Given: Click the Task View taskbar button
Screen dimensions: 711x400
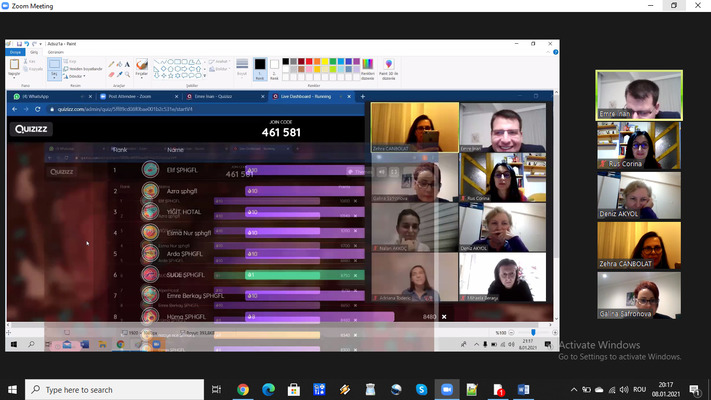Looking at the screenshot, I should point(216,390).
